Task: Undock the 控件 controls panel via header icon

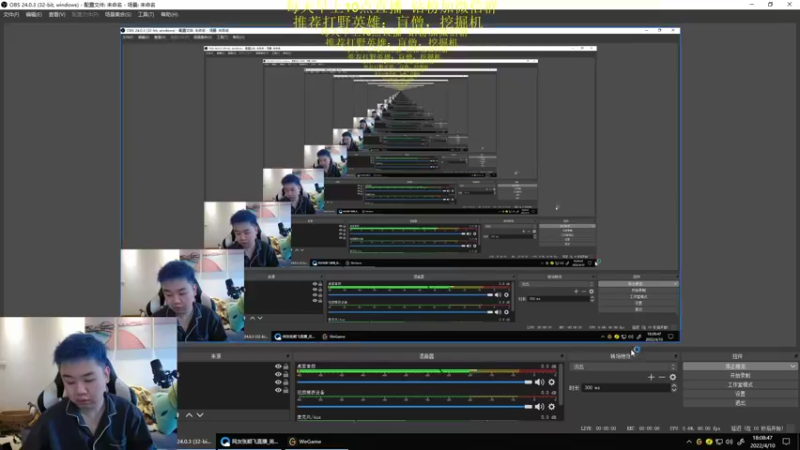Action: pyautogui.click(x=795, y=356)
